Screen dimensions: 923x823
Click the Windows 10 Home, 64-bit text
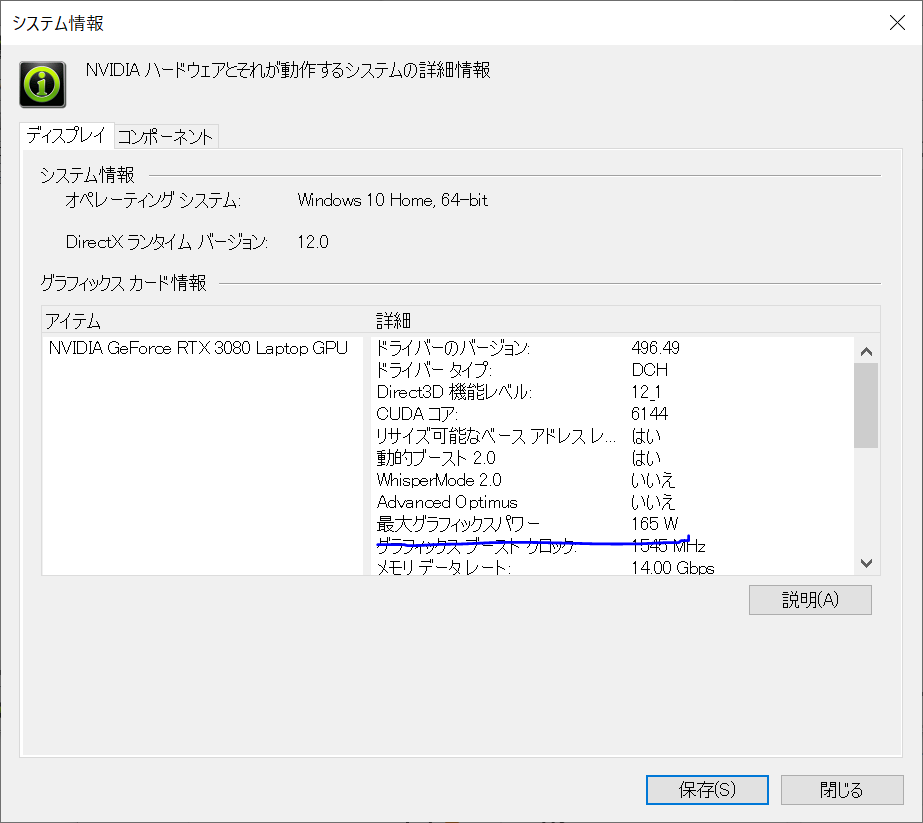(393, 200)
